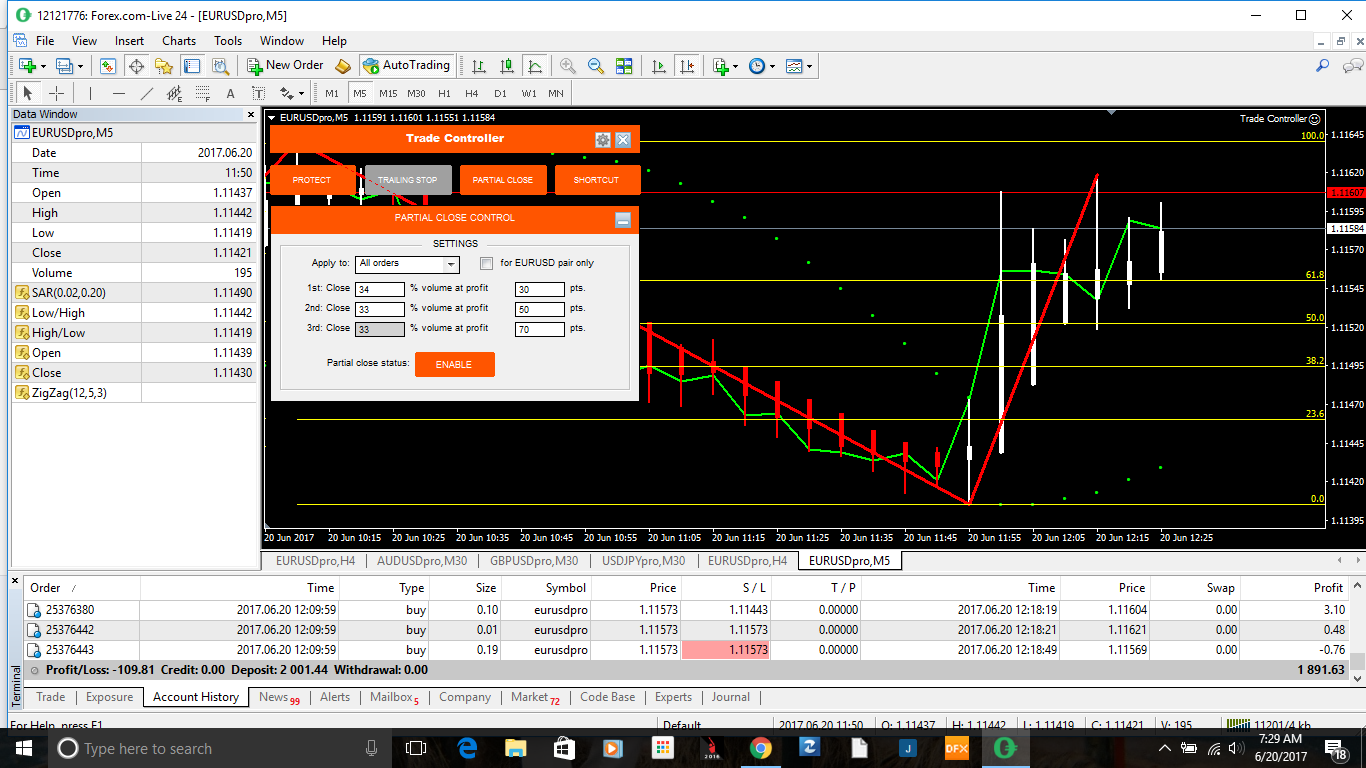The width and height of the screenshot is (1366, 768).
Task: Click the 1st Close volume percent field
Action: (x=379, y=289)
